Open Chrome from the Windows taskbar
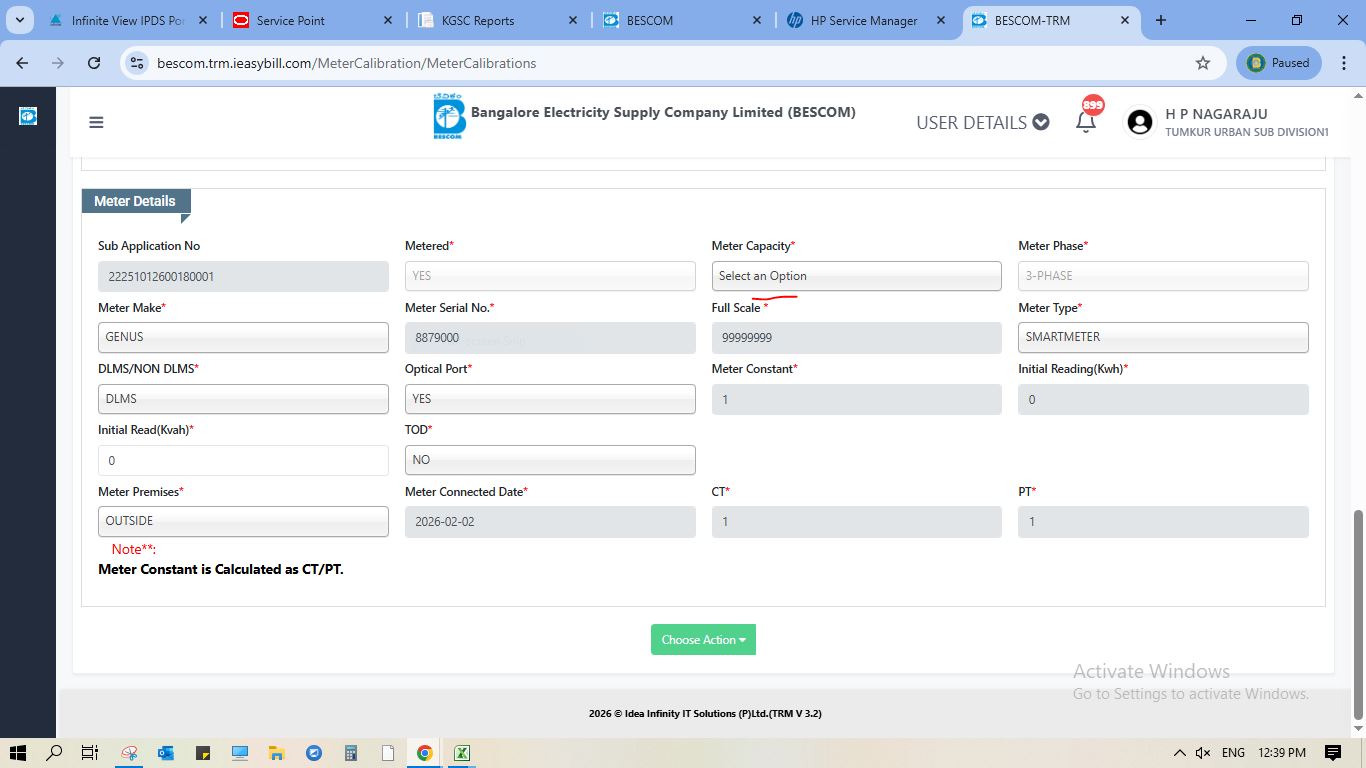The width and height of the screenshot is (1366, 768). coord(425,753)
